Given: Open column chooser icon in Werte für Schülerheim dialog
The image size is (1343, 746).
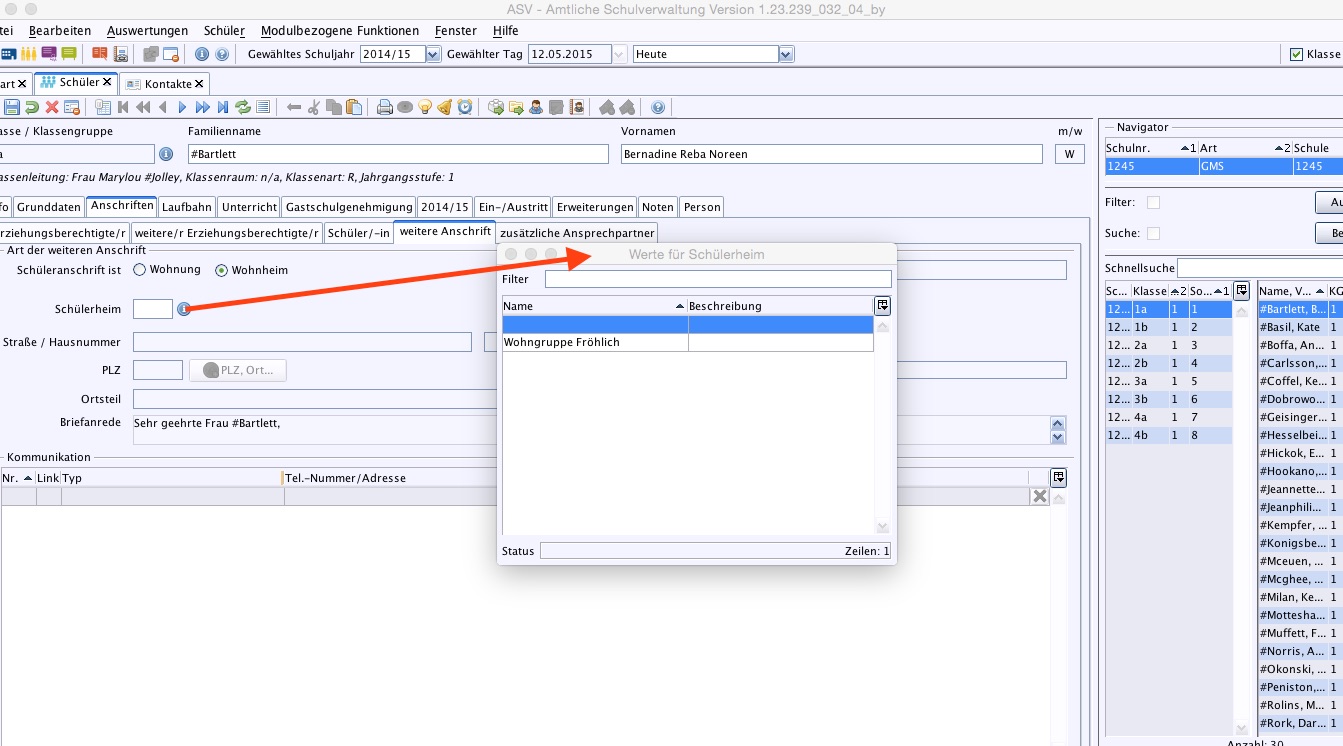Looking at the screenshot, I should pyautogui.click(x=882, y=305).
